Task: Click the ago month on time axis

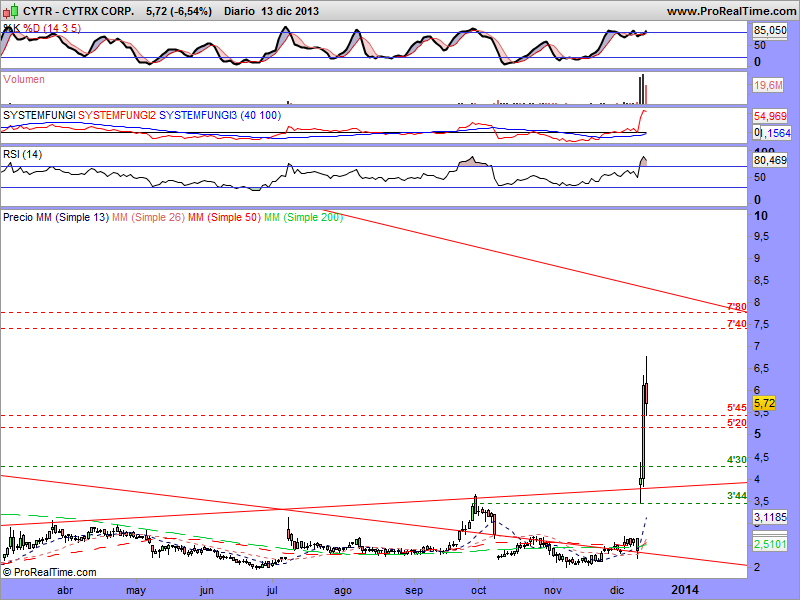Action: click(343, 590)
